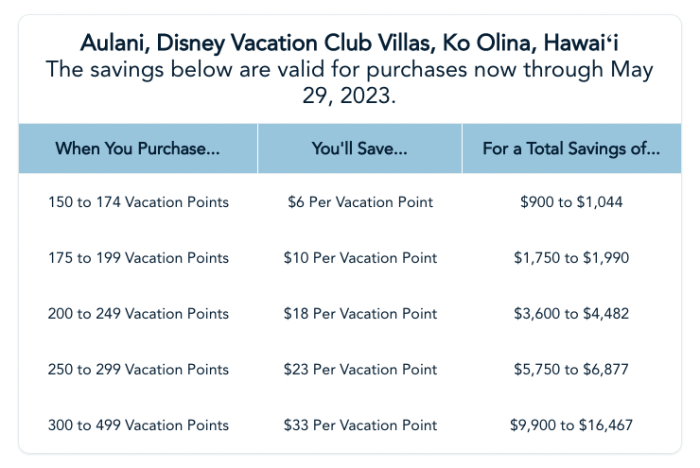Click 'For a Total Savings of...' header
Image resolution: width=700 pixels, height=468 pixels.
click(x=571, y=149)
